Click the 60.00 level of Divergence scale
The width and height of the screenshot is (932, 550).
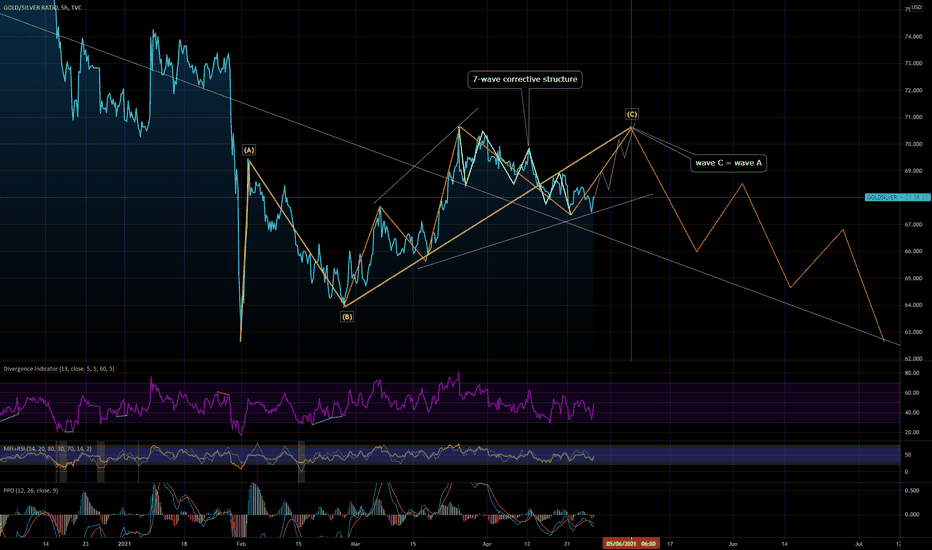coord(912,393)
